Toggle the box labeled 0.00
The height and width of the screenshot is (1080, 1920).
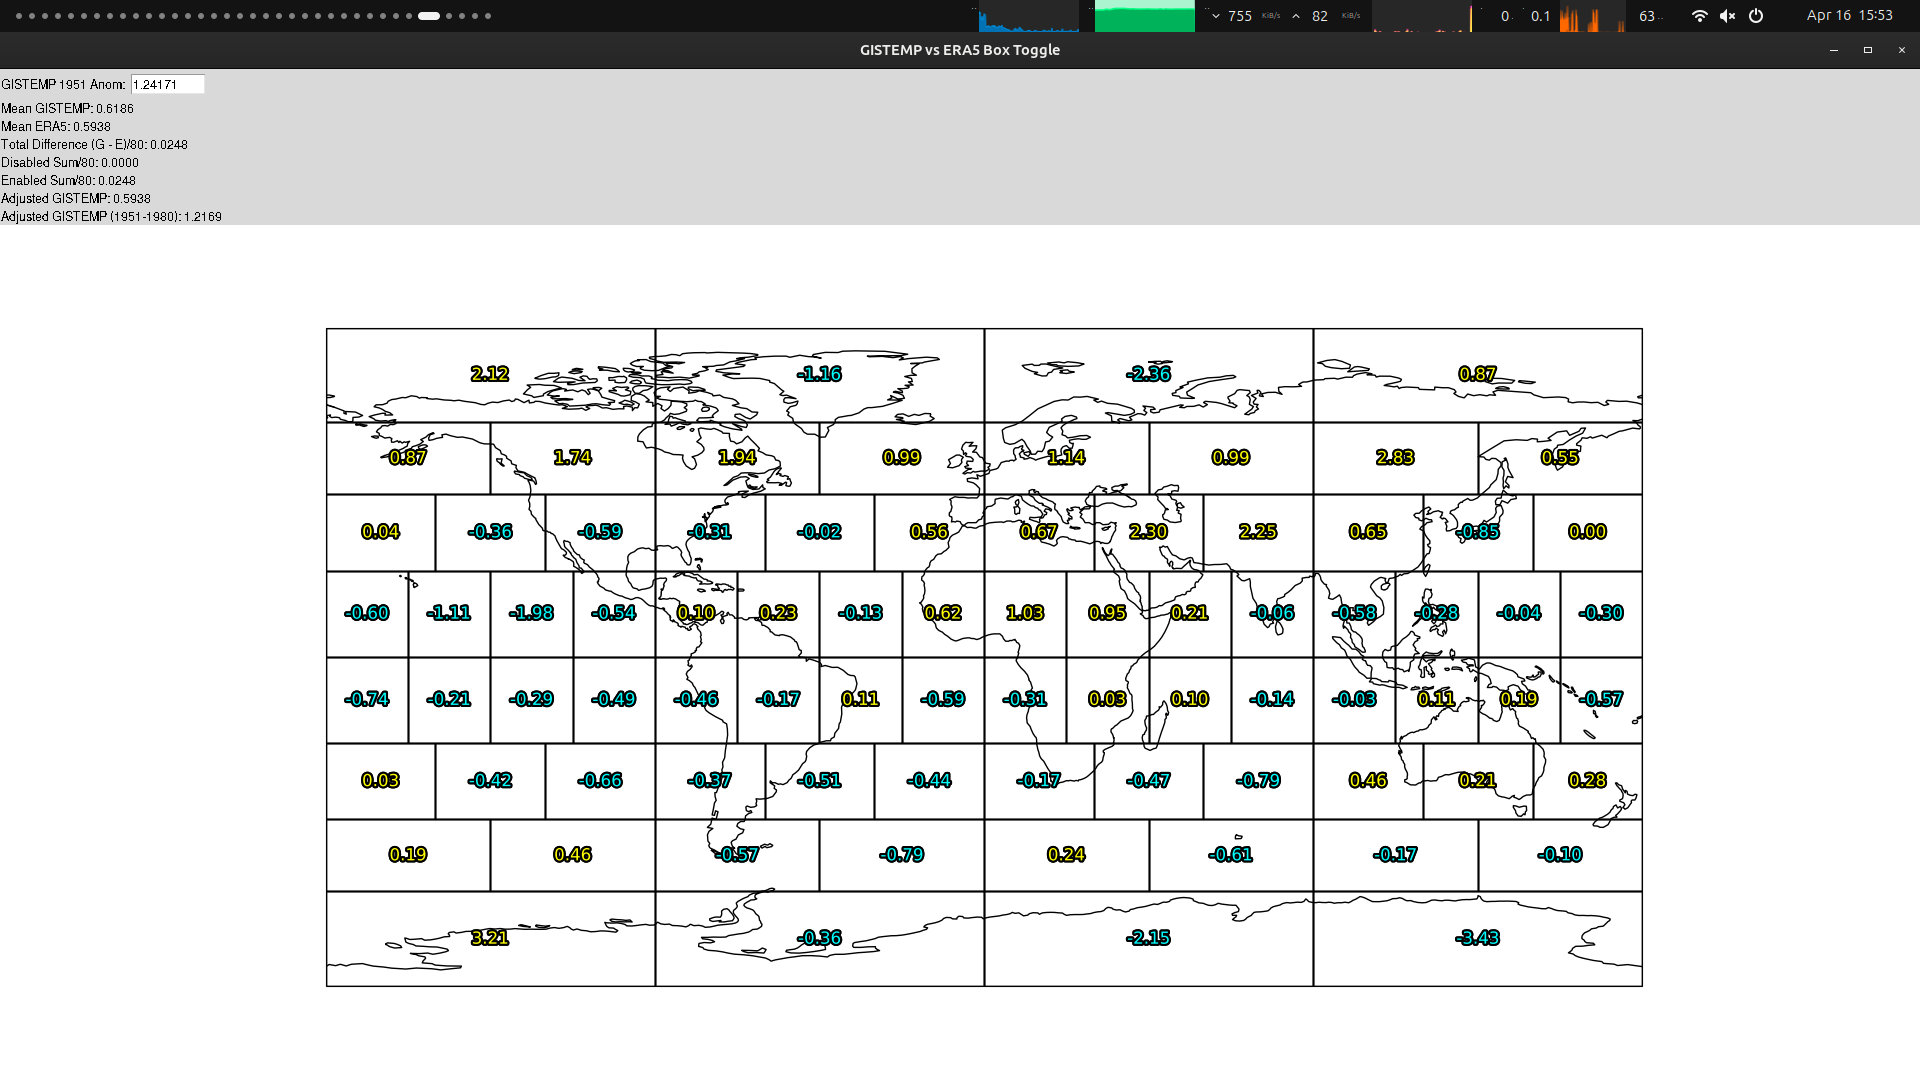coord(1587,532)
